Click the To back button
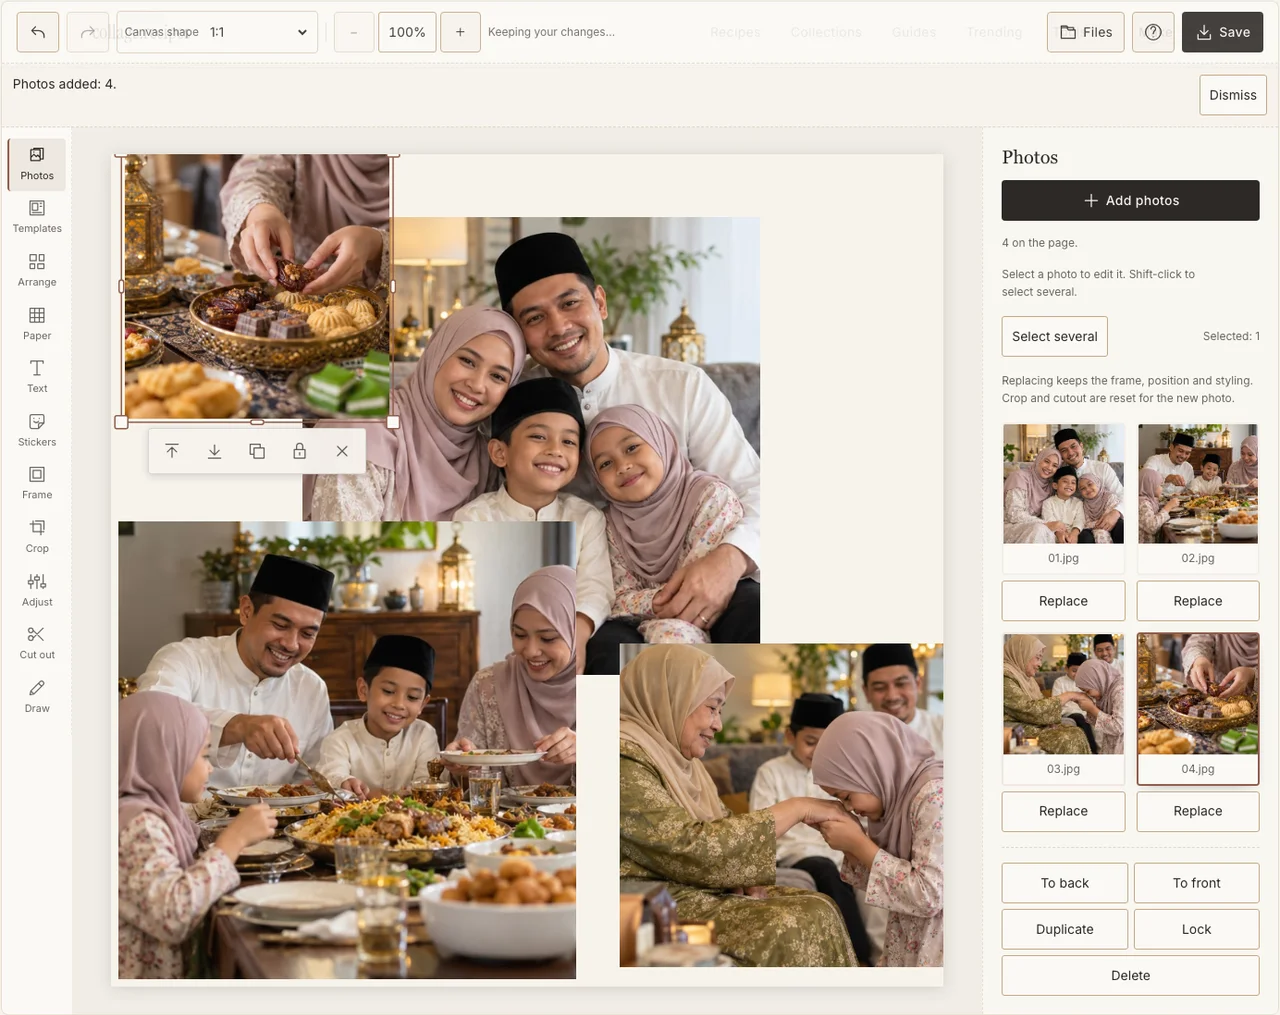The width and height of the screenshot is (1280, 1015). tap(1065, 883)
